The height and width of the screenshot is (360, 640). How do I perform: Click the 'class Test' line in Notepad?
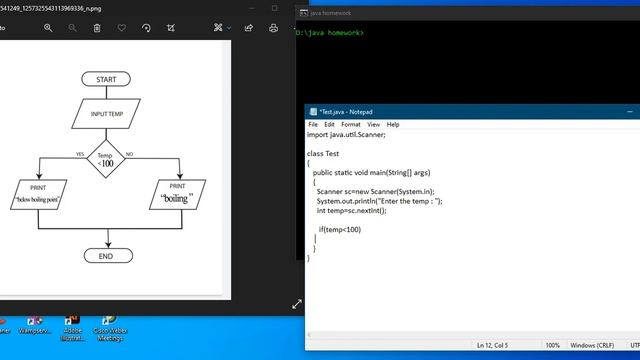click(x=323, y=153)
